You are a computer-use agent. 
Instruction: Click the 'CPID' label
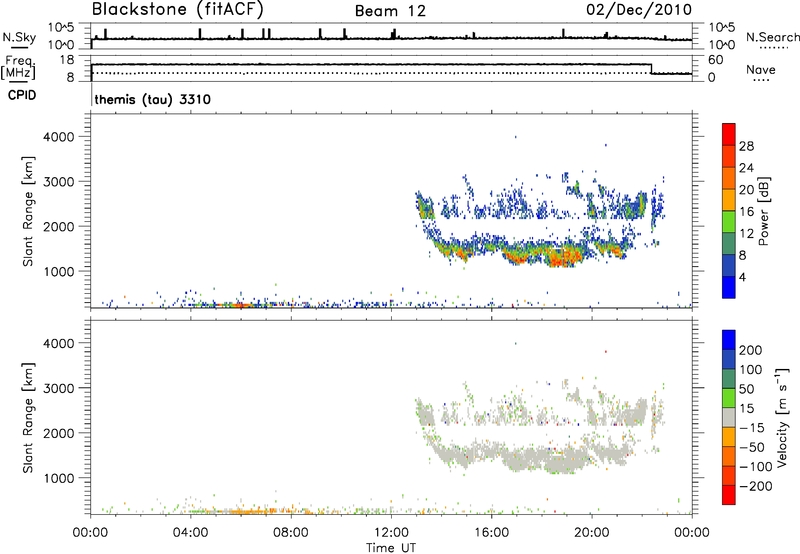pos(22,95)
